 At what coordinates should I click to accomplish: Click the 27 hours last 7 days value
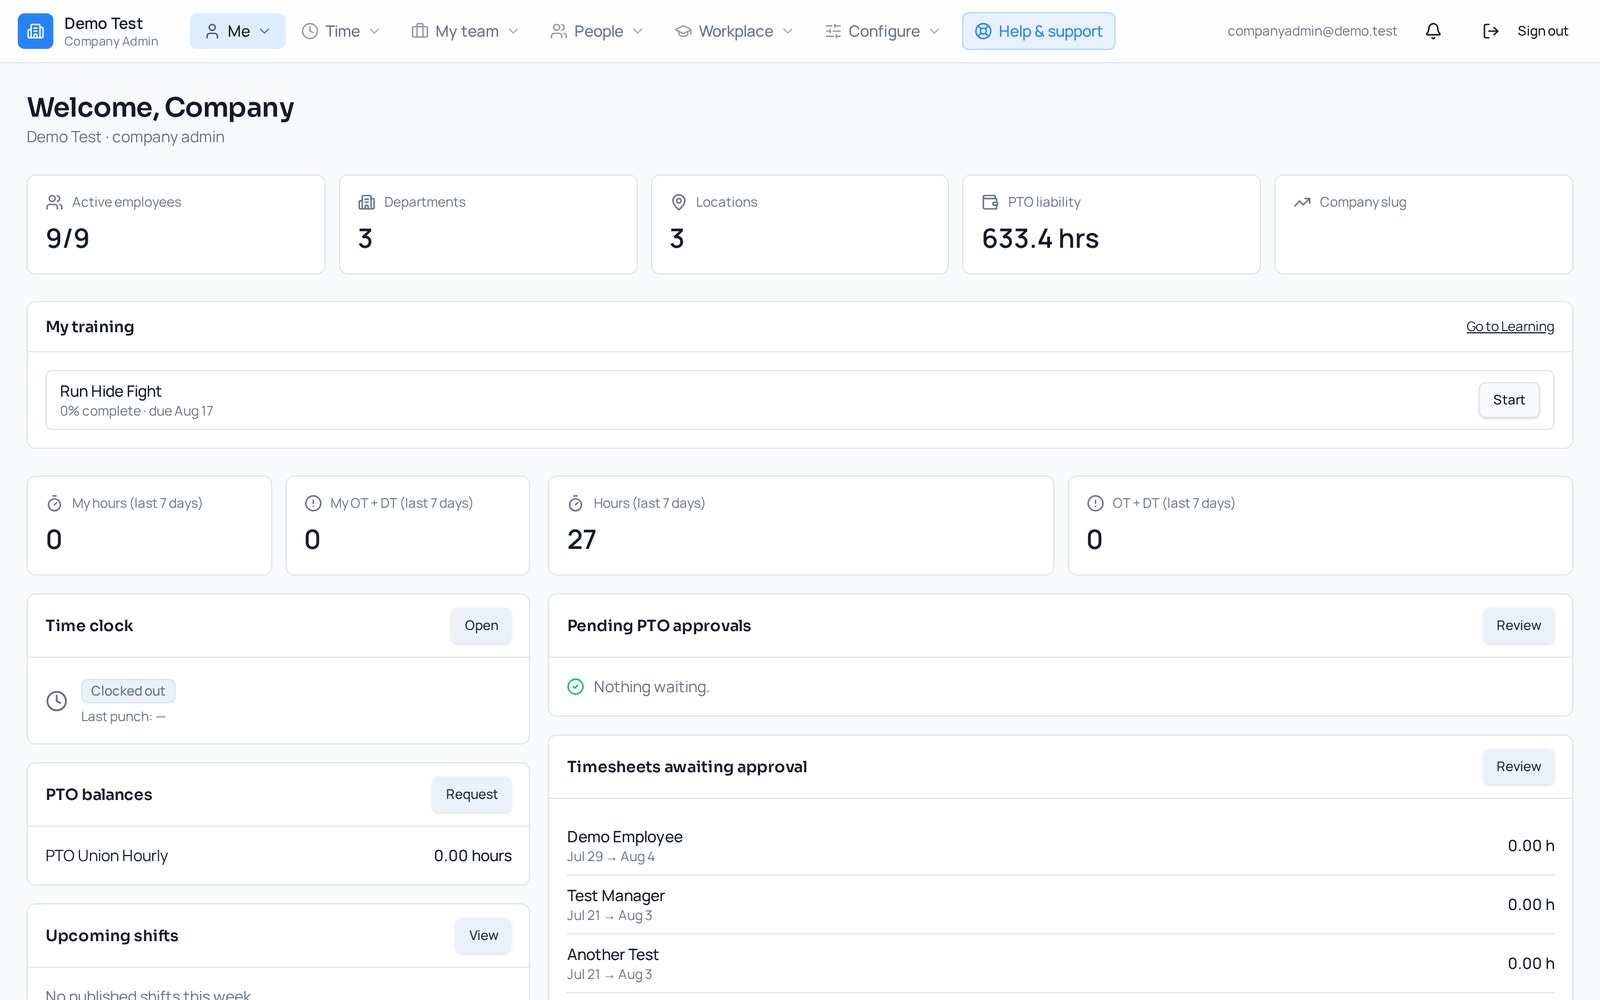(x=582, y=540)
